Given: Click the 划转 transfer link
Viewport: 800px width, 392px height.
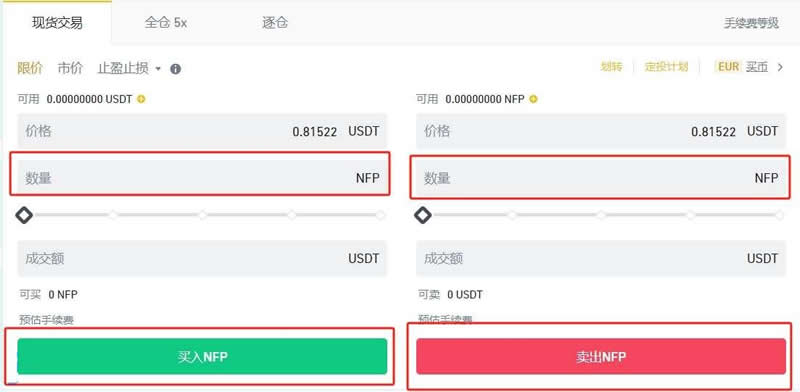Looking at the screenshot, I should click(611, 67).
